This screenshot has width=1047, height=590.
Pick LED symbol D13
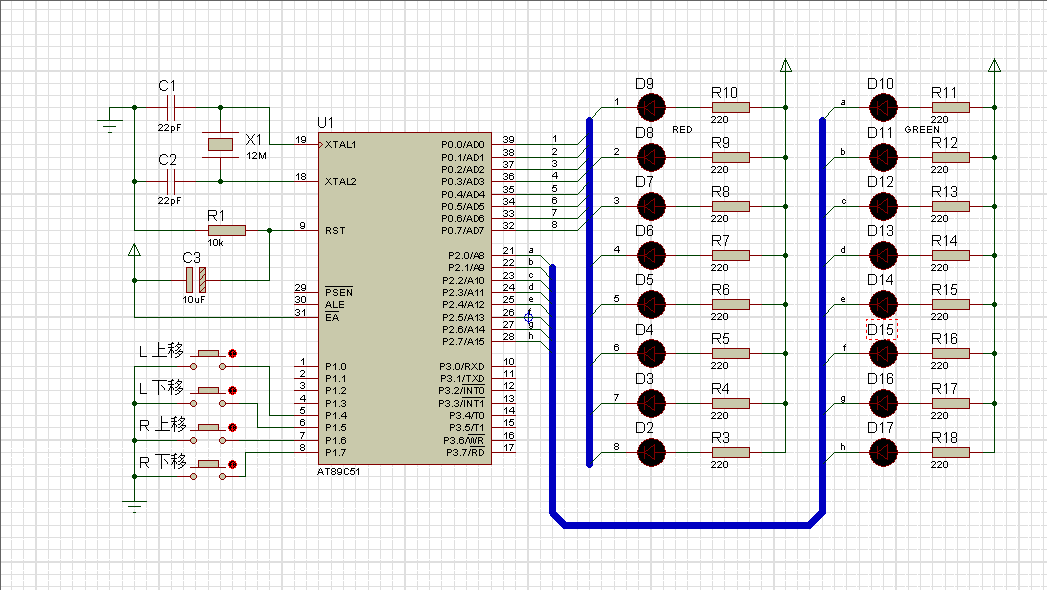(883, 255)
